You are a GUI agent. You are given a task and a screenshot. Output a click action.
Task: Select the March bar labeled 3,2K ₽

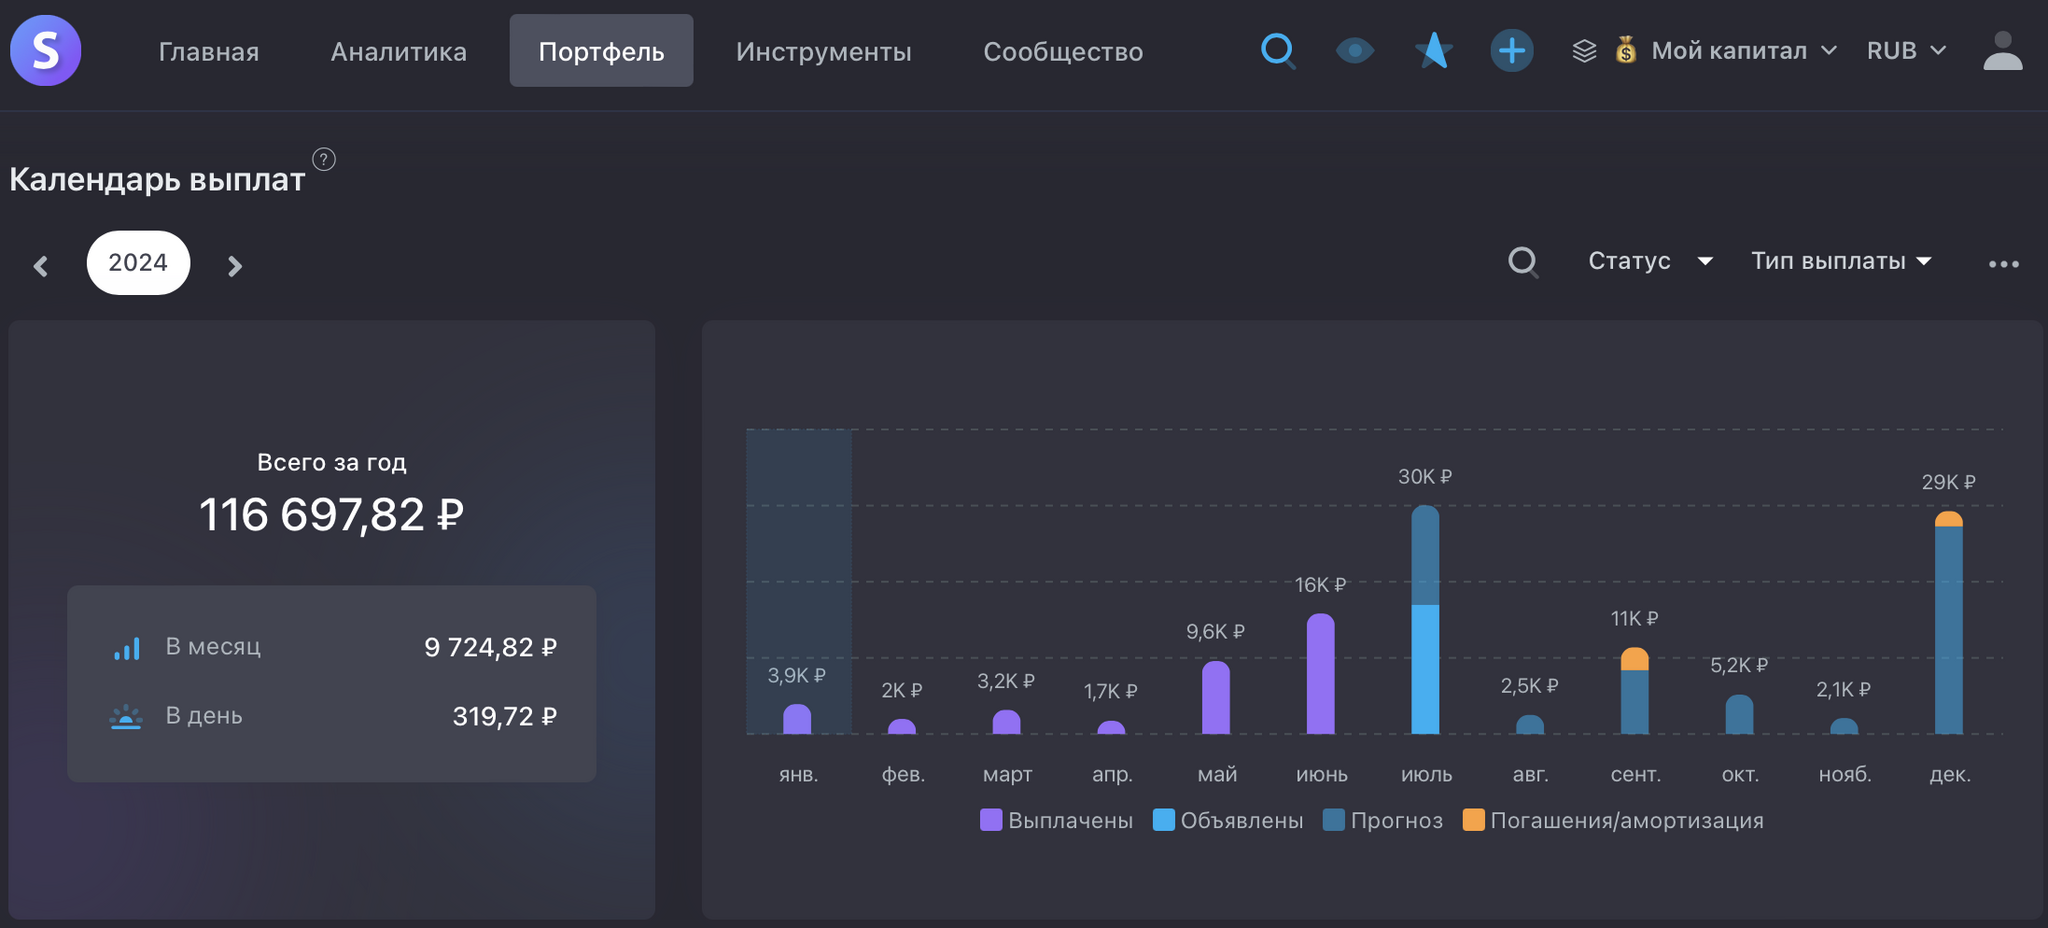(x=1006, y=722)
